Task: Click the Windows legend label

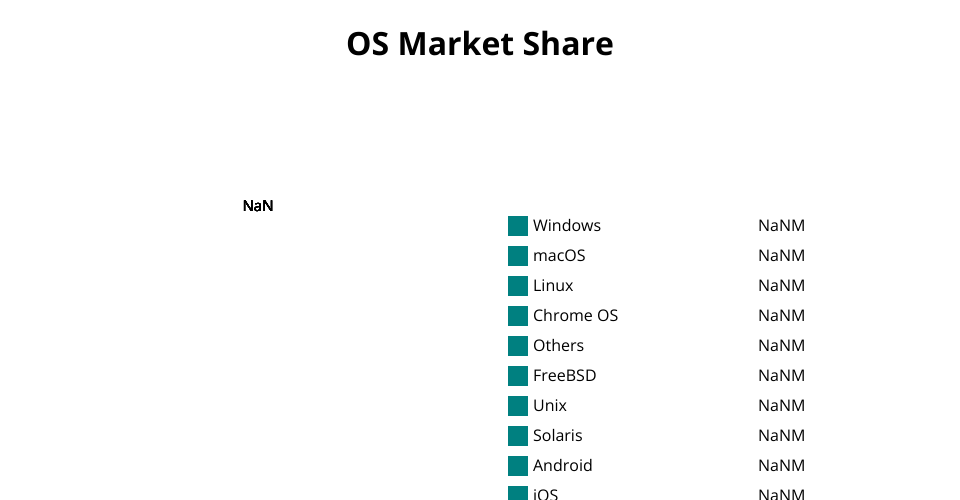Action: (x=566, y=226)
